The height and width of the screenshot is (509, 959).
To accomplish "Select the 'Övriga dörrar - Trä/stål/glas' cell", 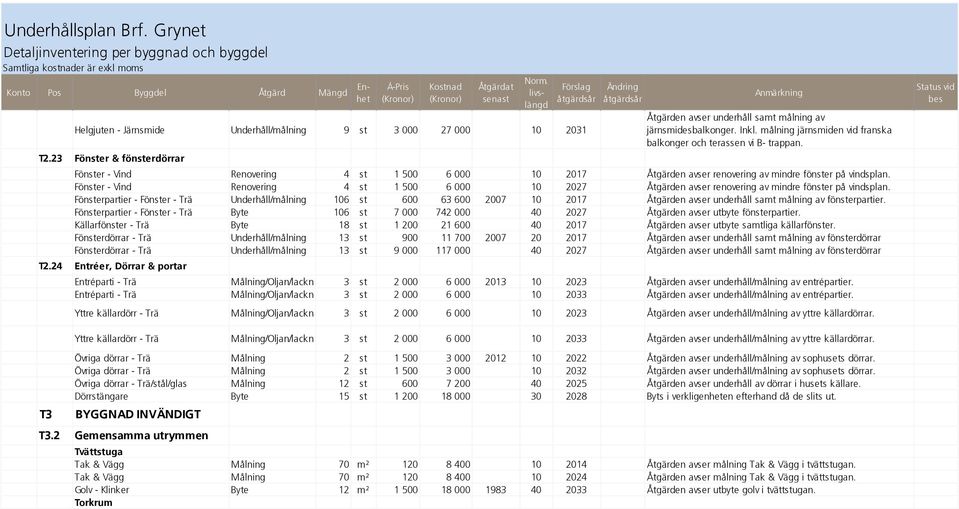I will [x=131, y=384].
